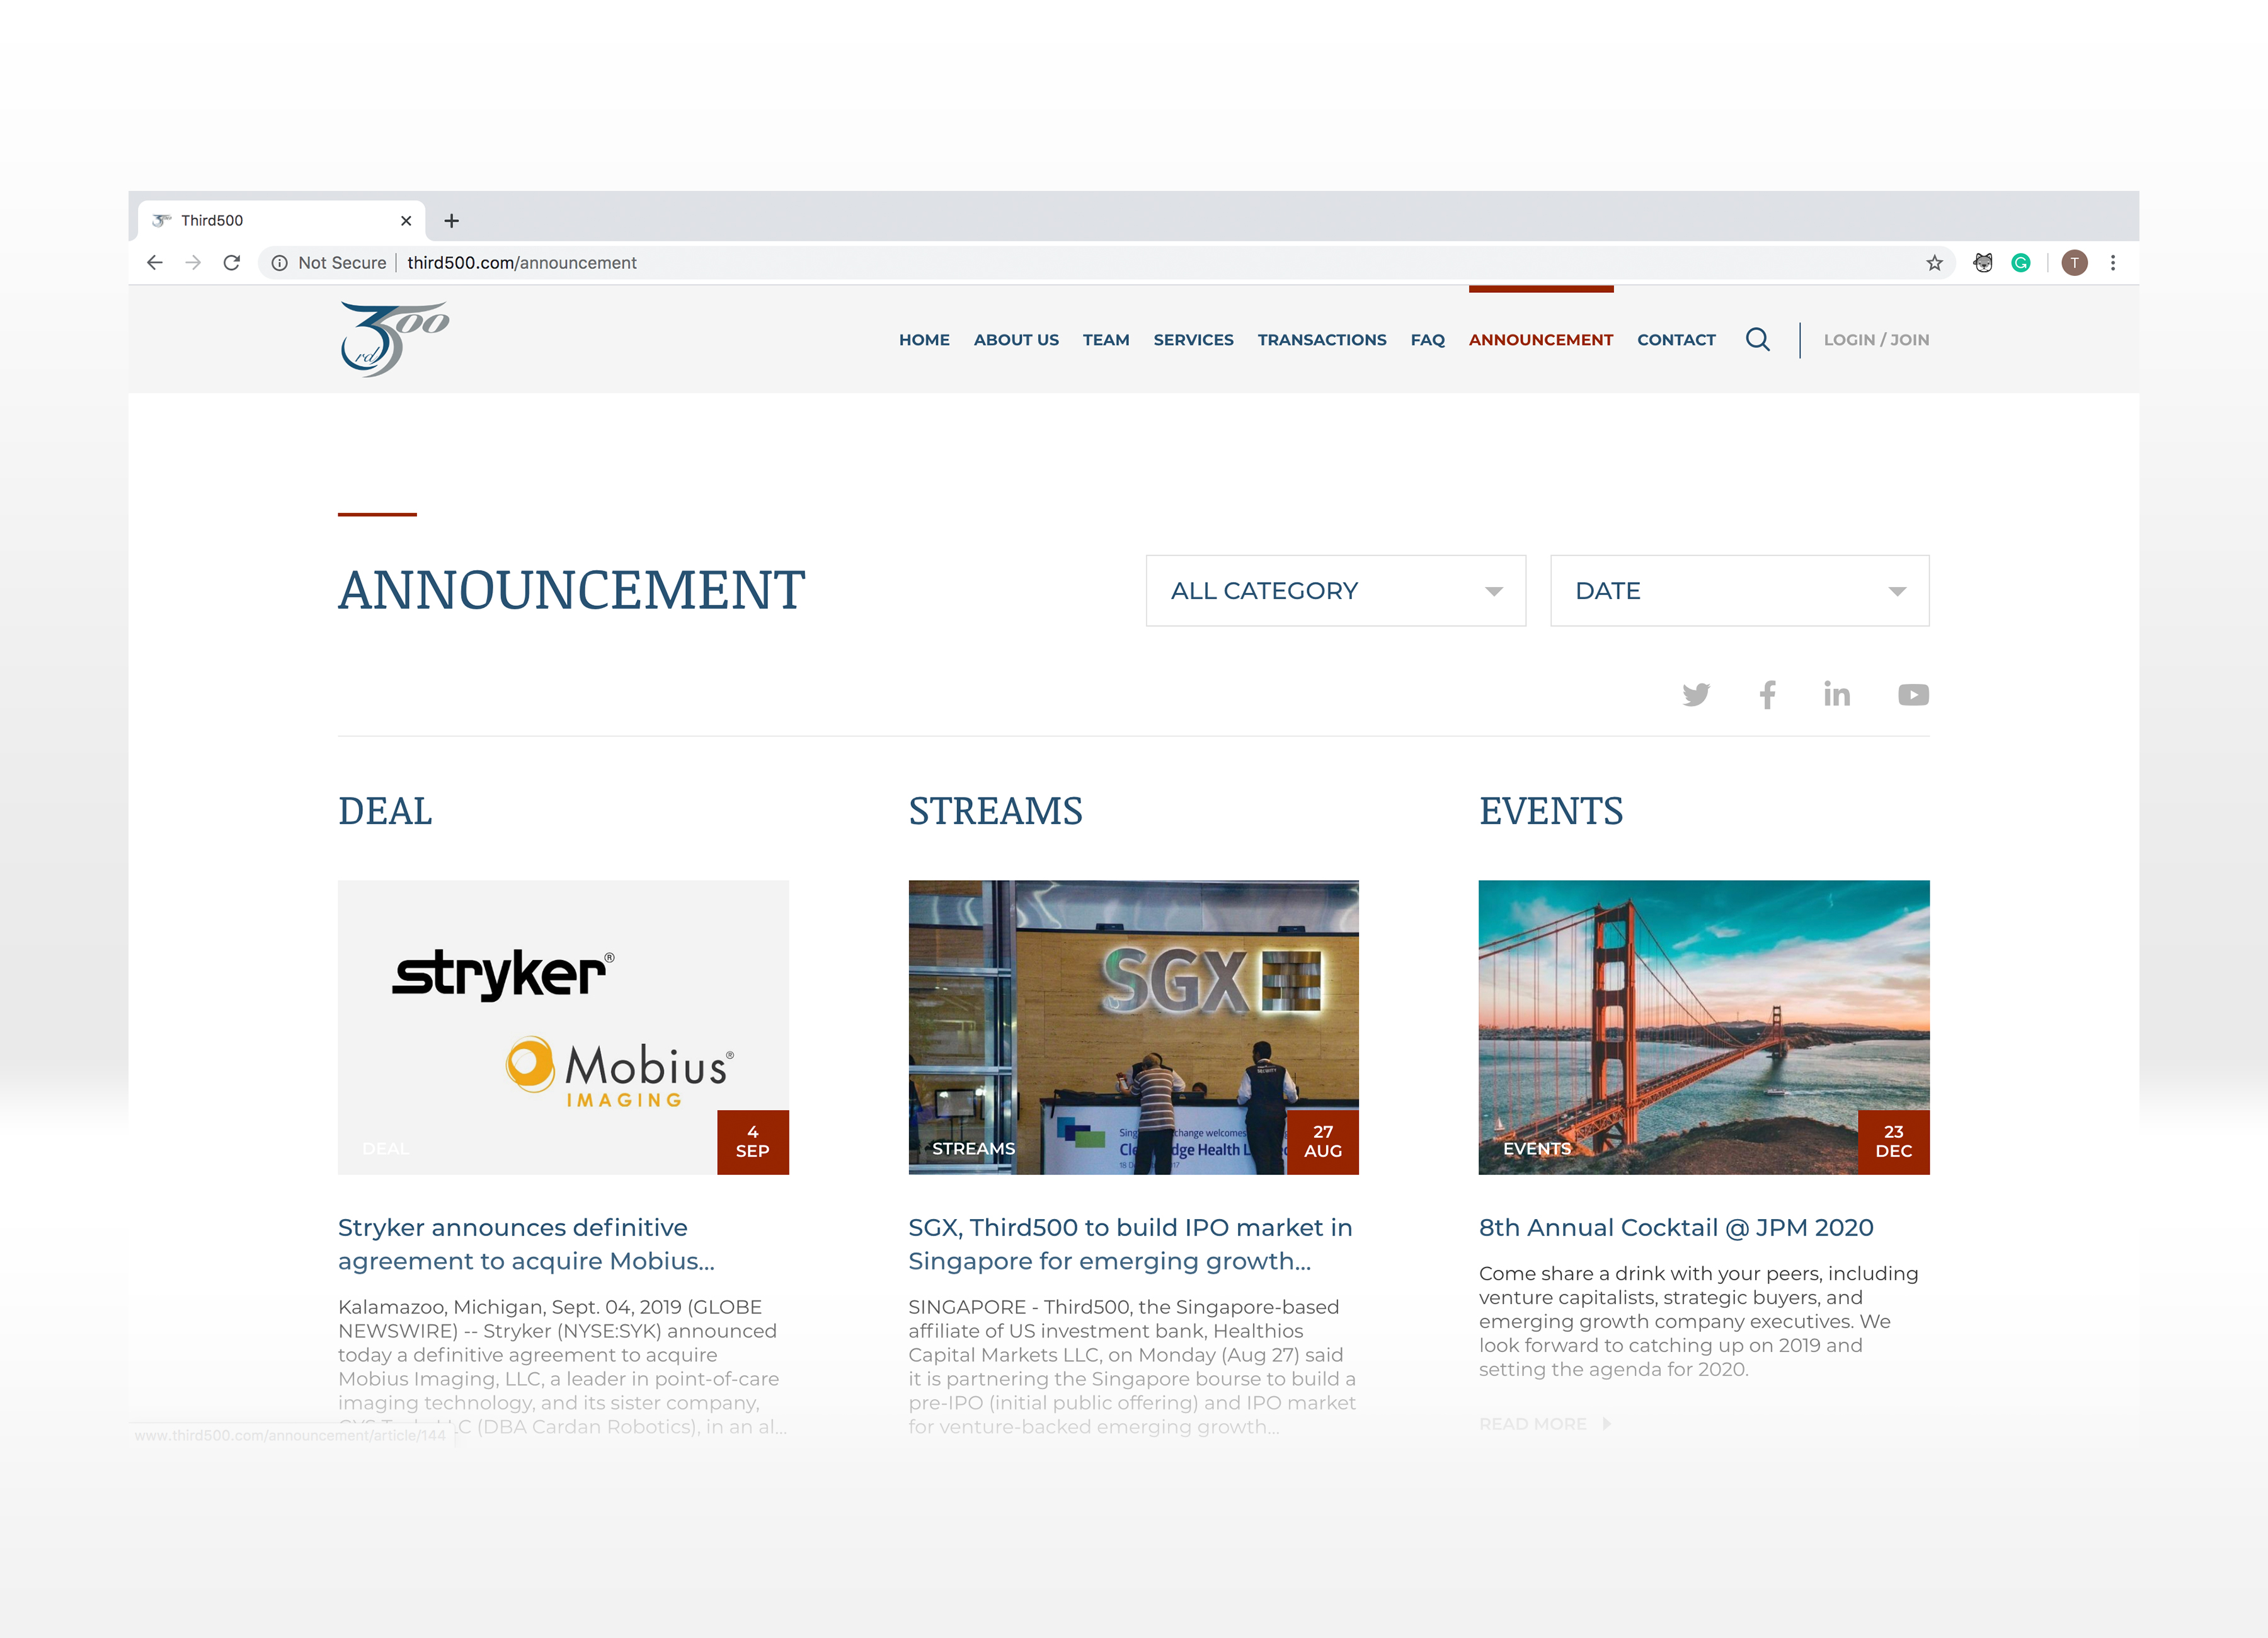Image resolution: width=2268 pixels, height=1638 pixels.
Task: Go to Transactions menu item
Action: click(x=1321, y=340)
